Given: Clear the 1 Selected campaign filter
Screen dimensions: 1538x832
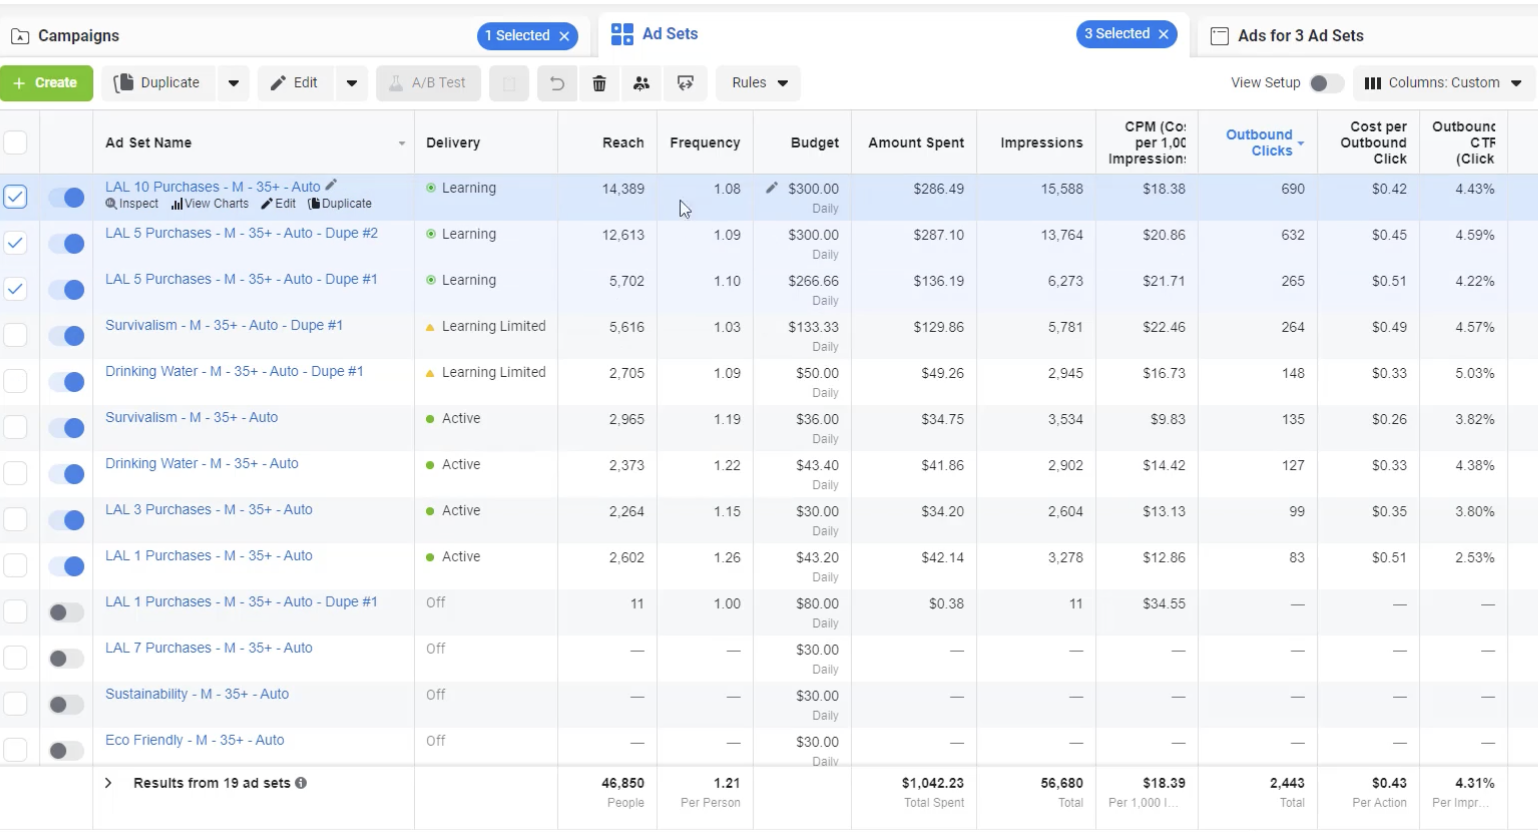Looking at the screenshot, I should [565, 36].
